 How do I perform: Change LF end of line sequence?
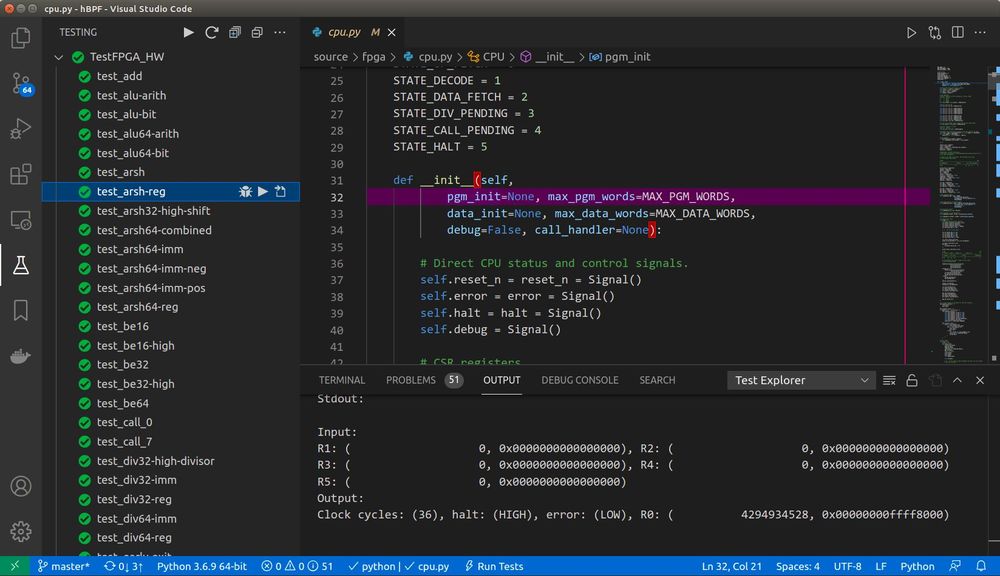point(881,566)
